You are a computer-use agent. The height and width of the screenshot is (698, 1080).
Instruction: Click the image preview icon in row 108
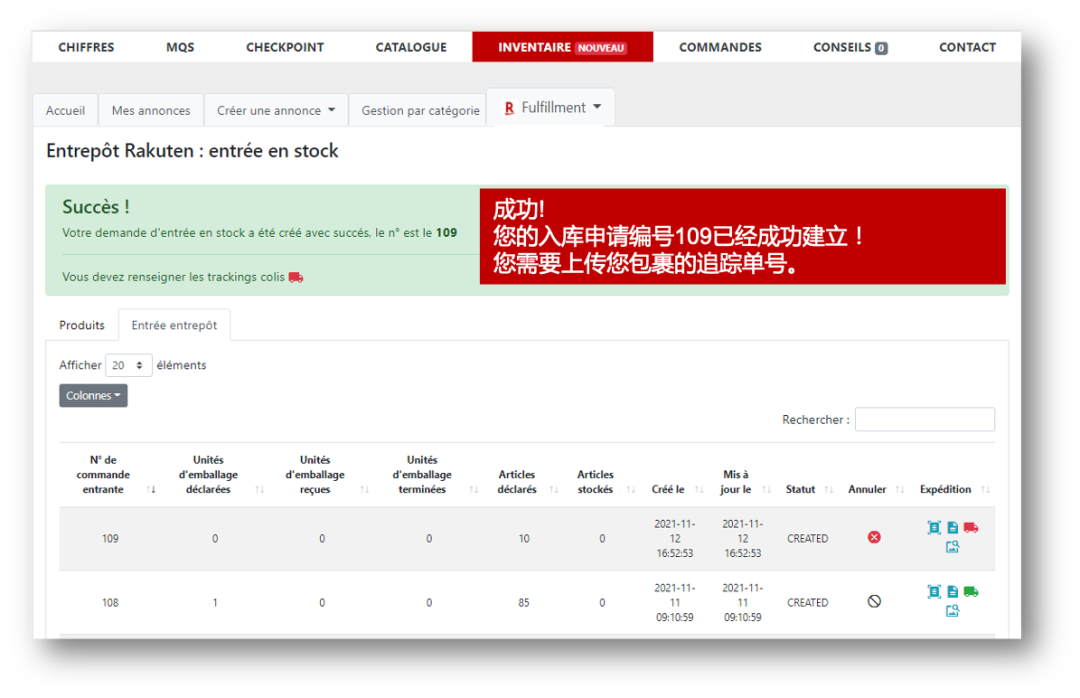(953, 611)
